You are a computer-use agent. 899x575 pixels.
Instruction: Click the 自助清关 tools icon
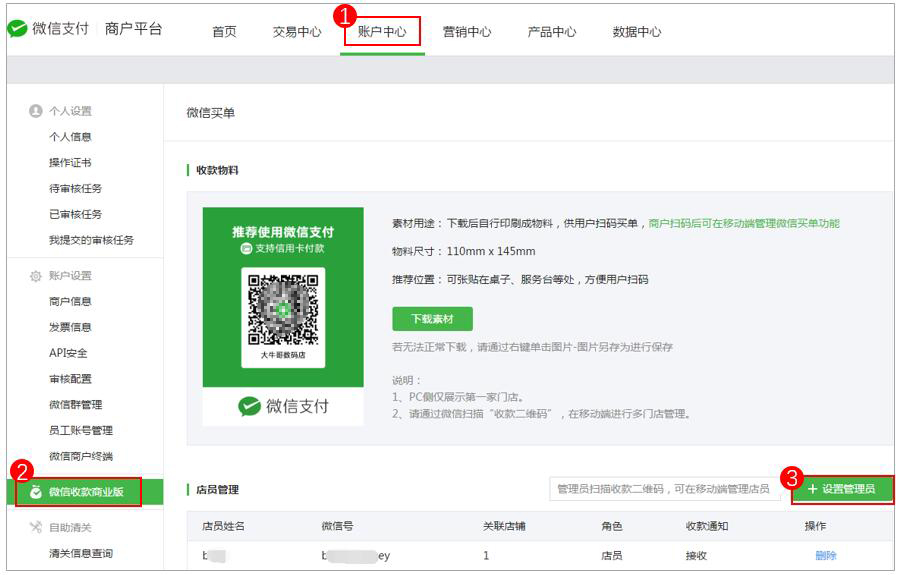tap(36, 527)
